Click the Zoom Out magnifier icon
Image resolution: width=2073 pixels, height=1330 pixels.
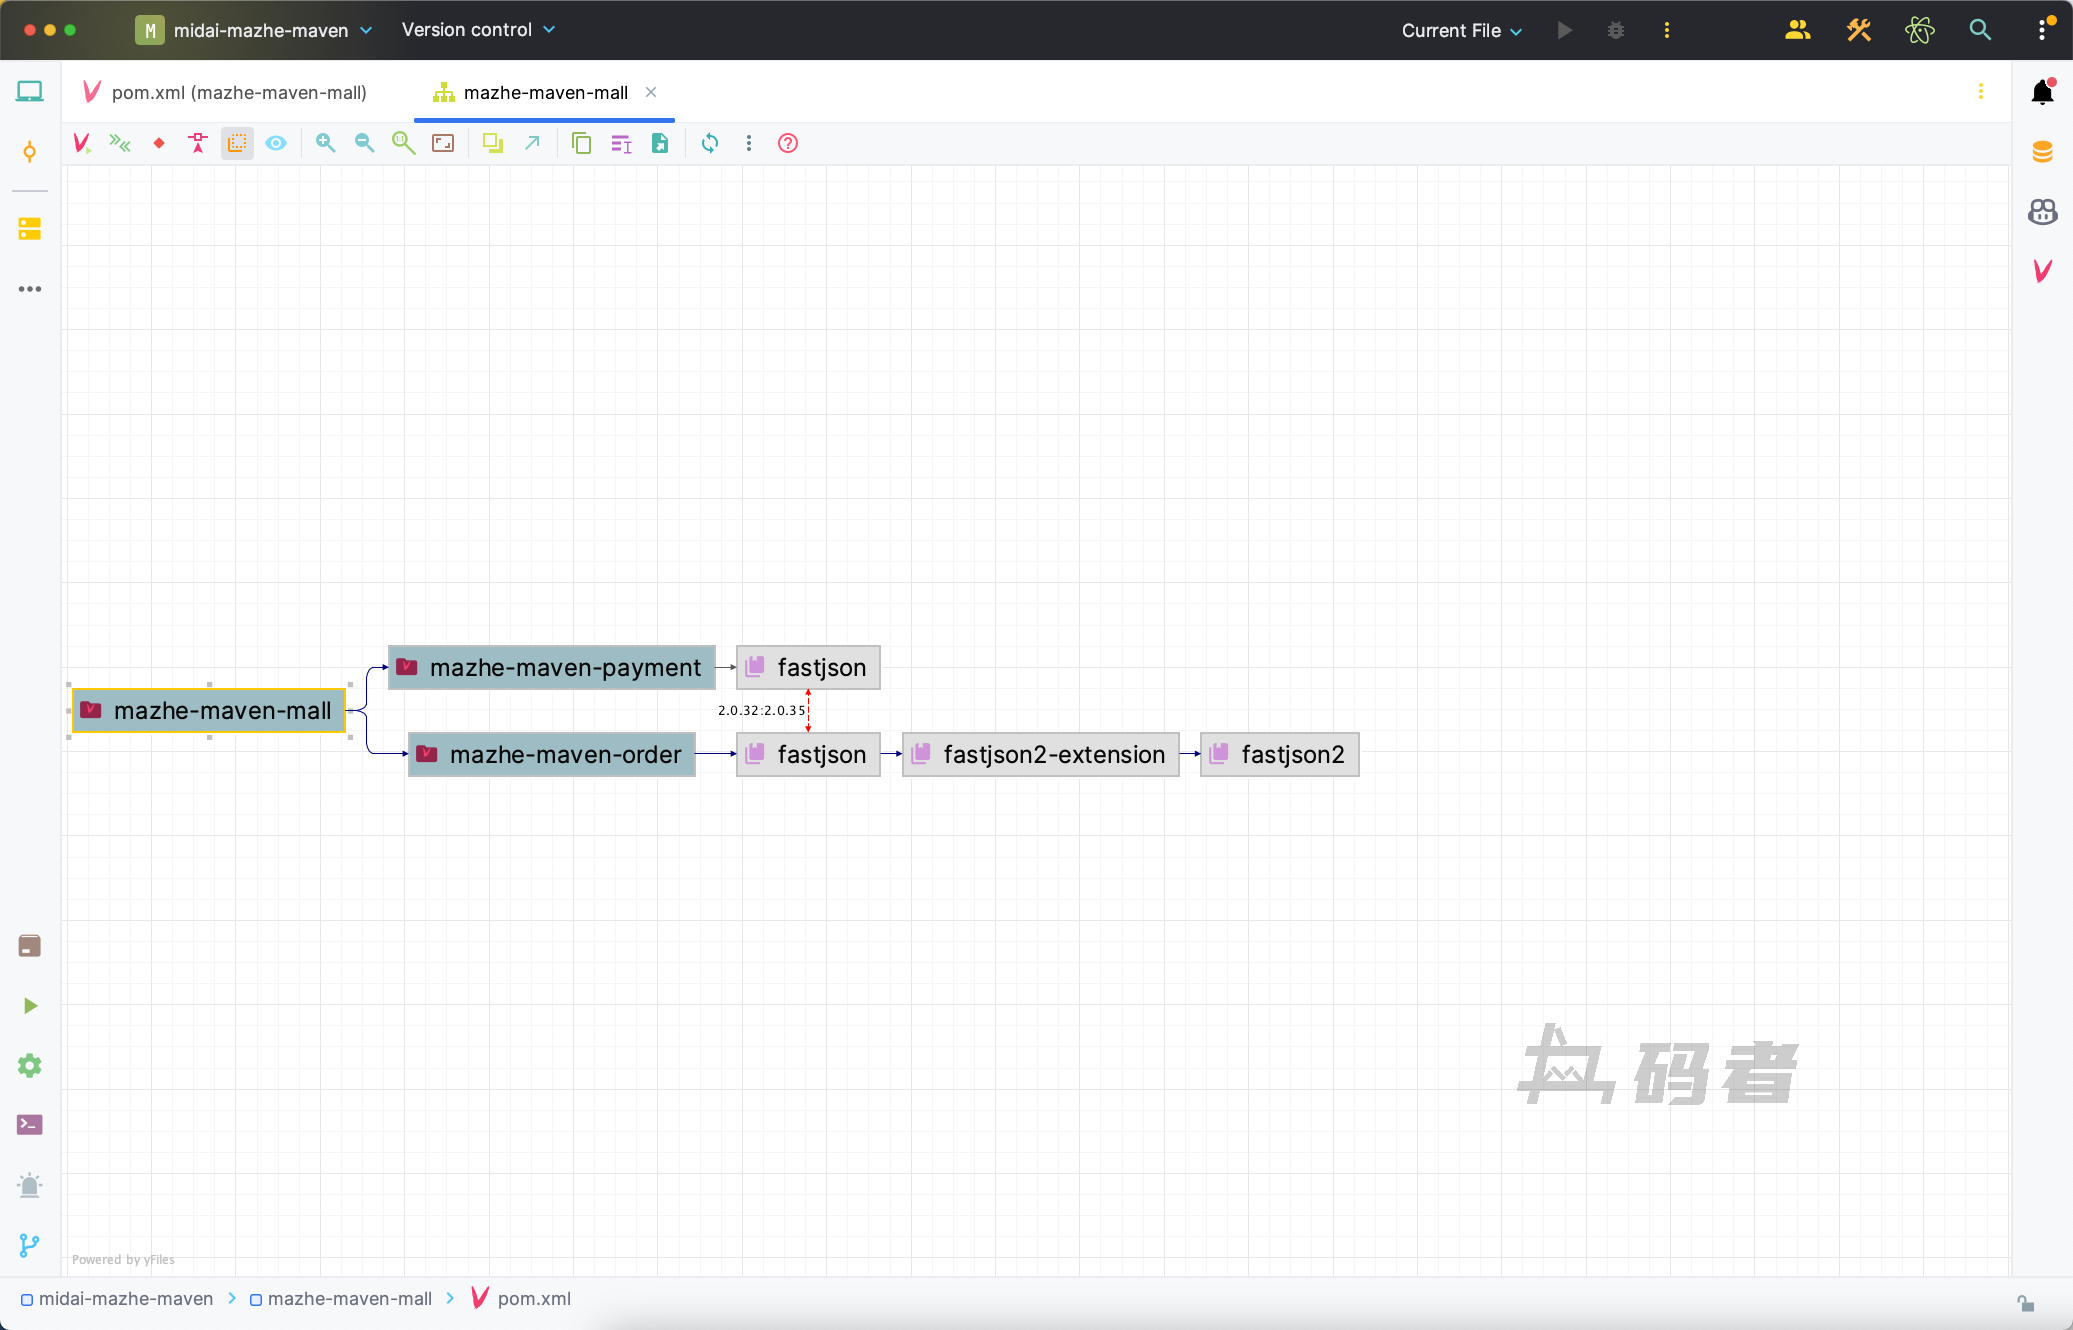click(364, 143)
